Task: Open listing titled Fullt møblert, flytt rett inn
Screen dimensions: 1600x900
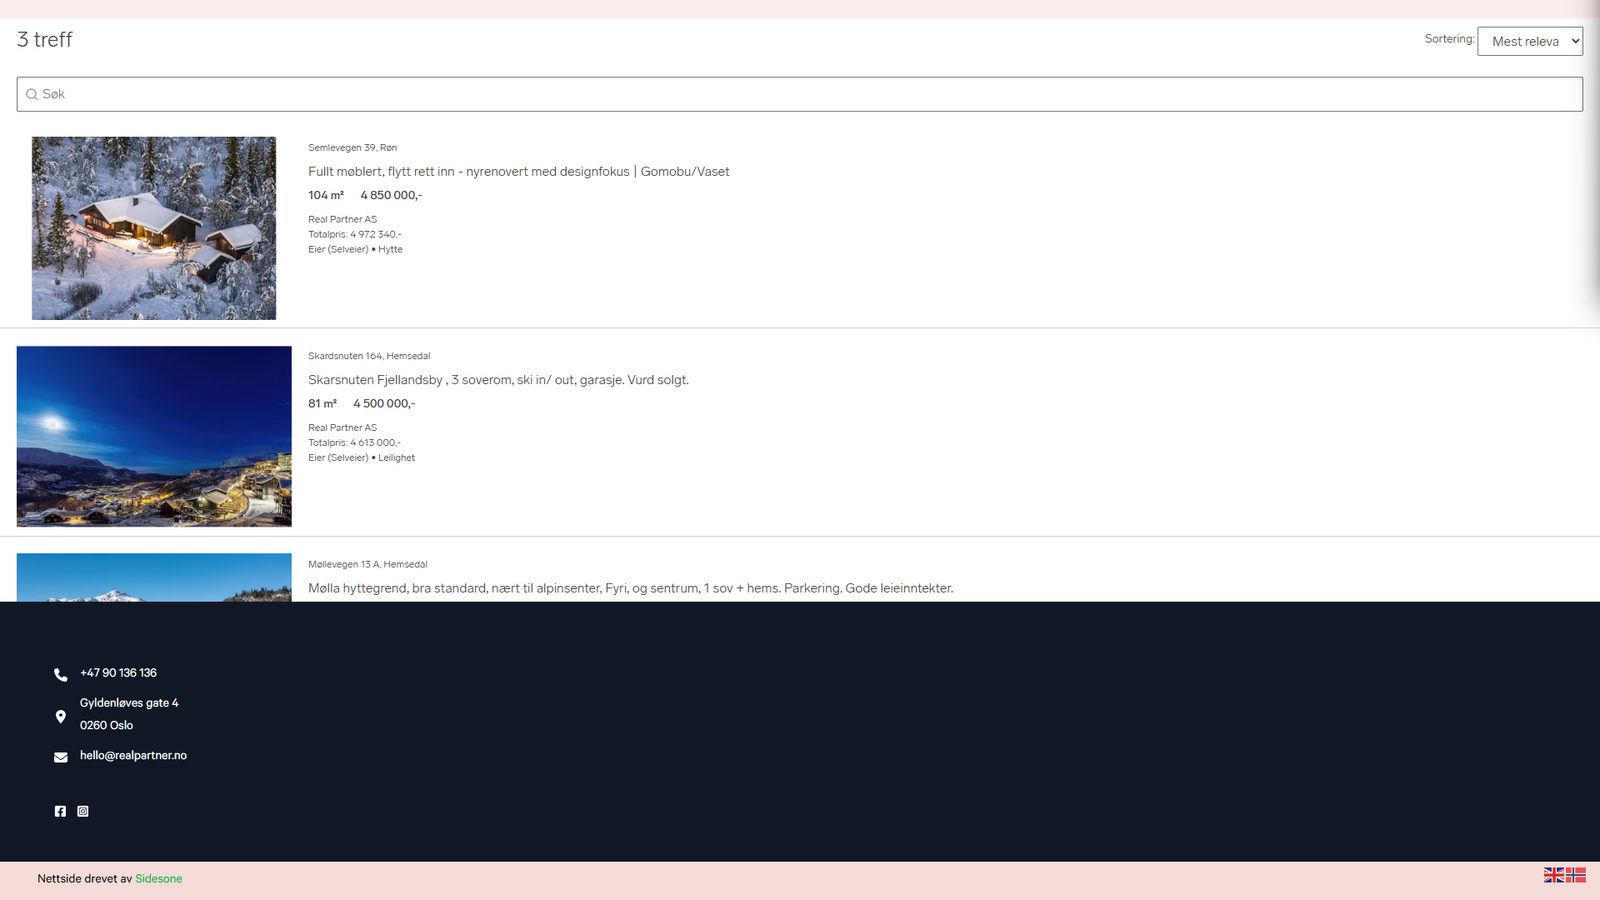Action: tap(518, 172)
